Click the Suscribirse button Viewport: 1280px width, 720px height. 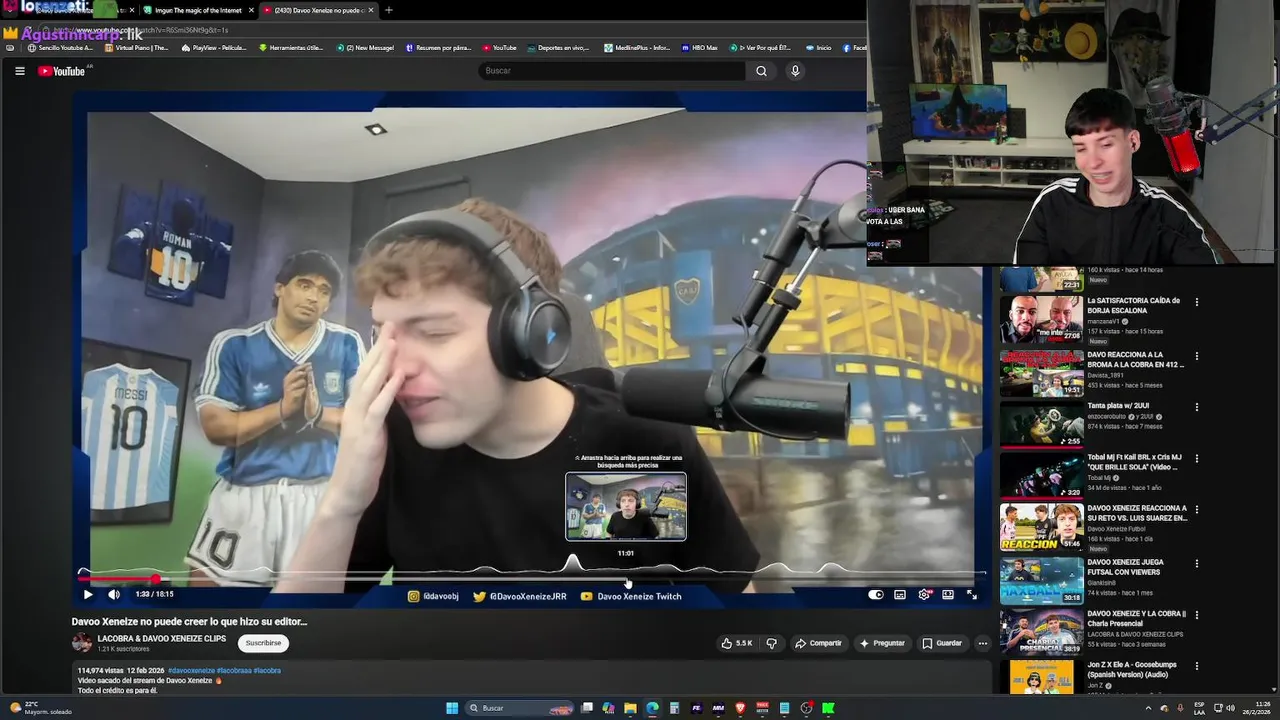(x=263, y=643)
